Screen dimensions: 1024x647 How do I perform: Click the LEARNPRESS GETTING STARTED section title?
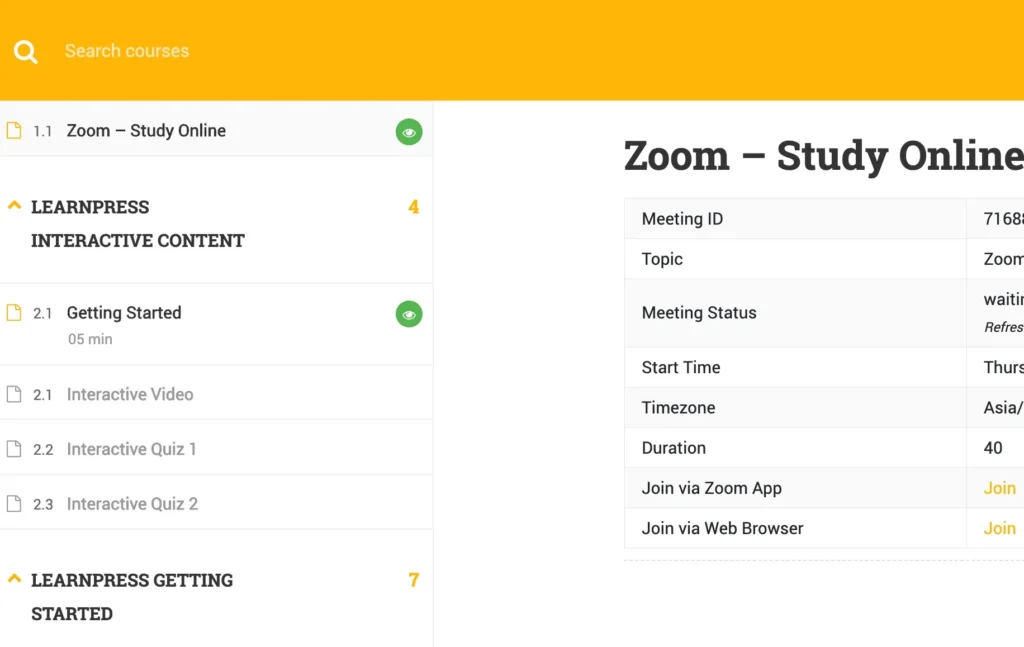132,597
